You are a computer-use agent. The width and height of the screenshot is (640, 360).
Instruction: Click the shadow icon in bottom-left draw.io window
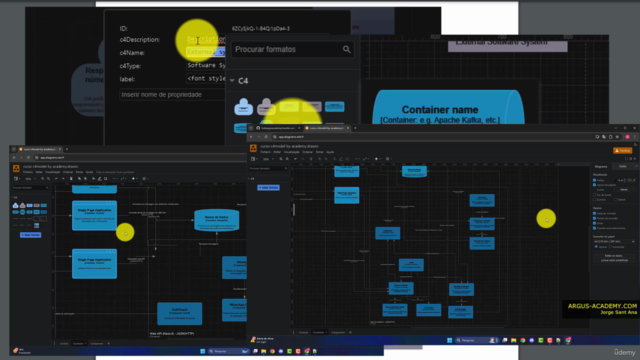(105, 179)
